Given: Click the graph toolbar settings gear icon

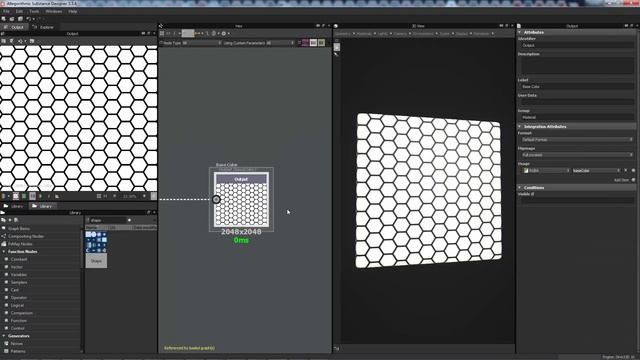Looking at the screenshot, I should [x=224, y=33].
